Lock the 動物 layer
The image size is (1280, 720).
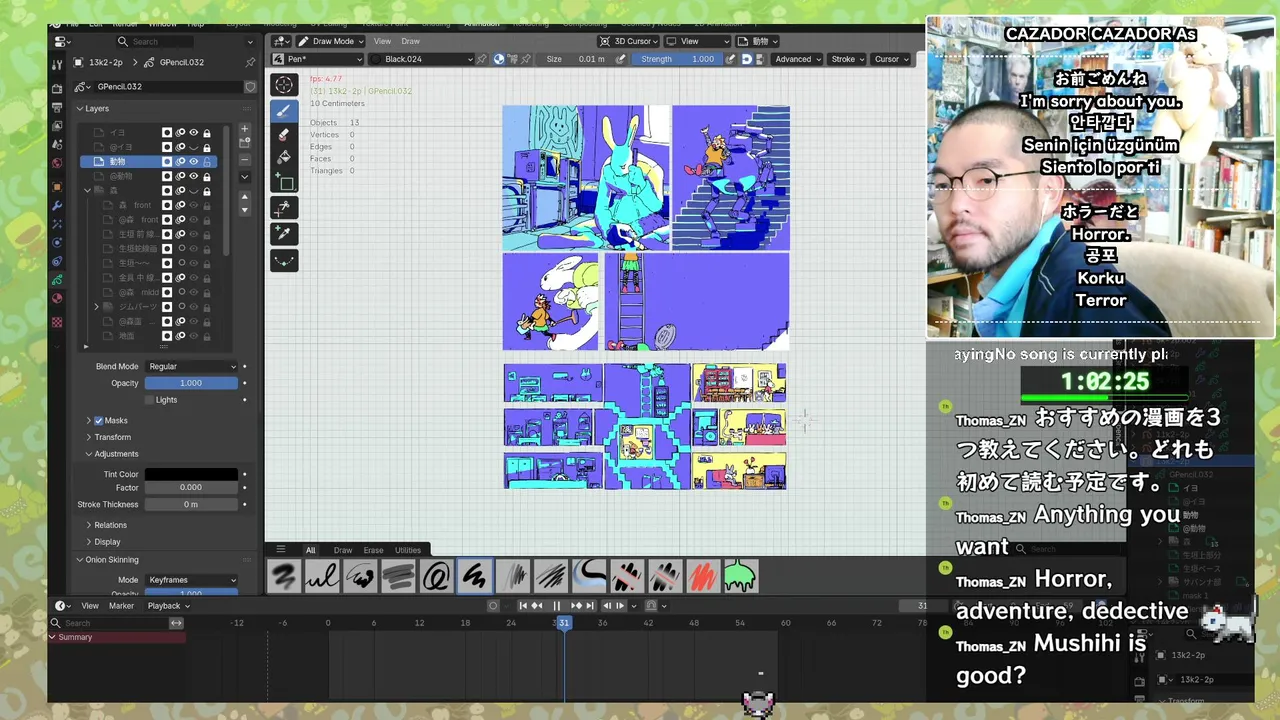point(207,161)
